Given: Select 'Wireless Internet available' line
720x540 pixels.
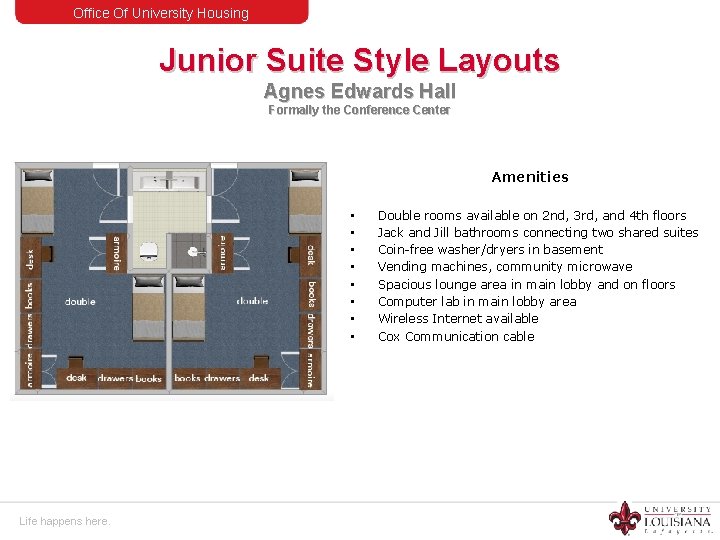Looking at the screenshot, I should coord(458,318).
